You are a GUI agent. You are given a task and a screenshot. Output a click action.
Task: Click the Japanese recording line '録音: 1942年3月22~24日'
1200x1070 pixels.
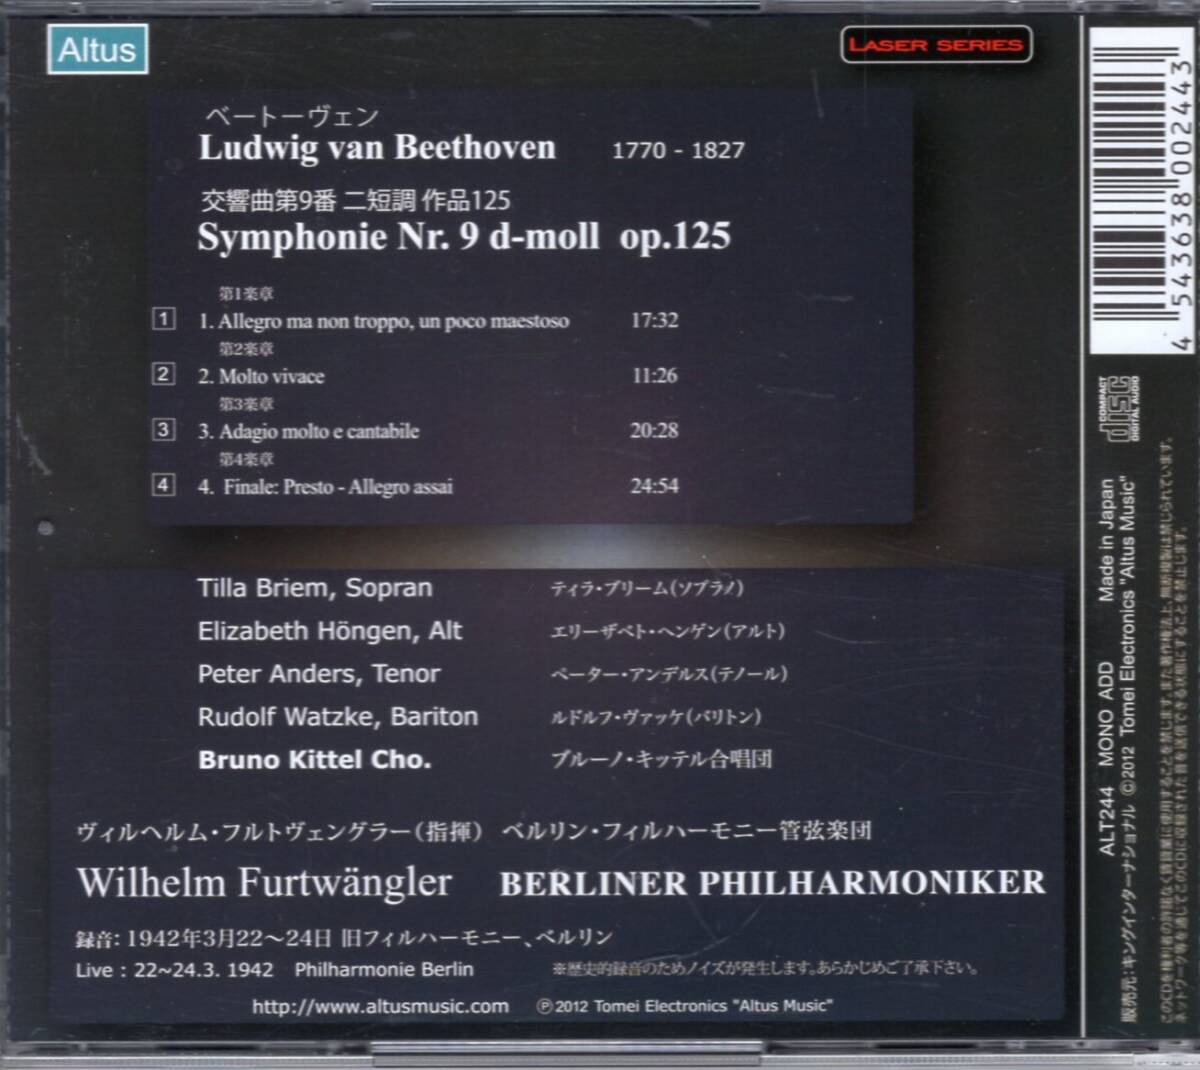[x=203, y=939]
